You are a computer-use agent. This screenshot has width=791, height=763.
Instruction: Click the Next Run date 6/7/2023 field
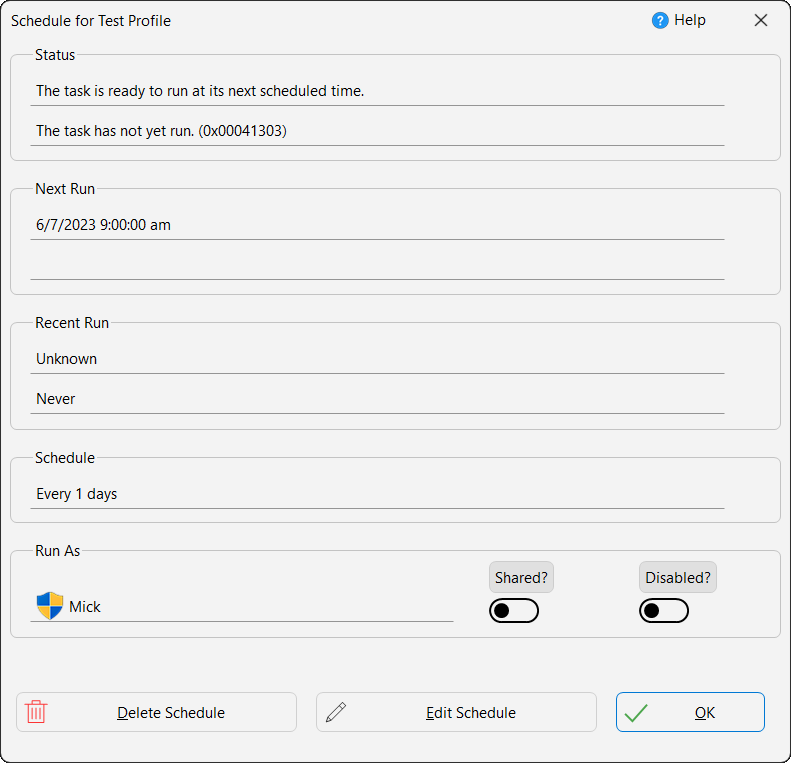coord(377,225)
